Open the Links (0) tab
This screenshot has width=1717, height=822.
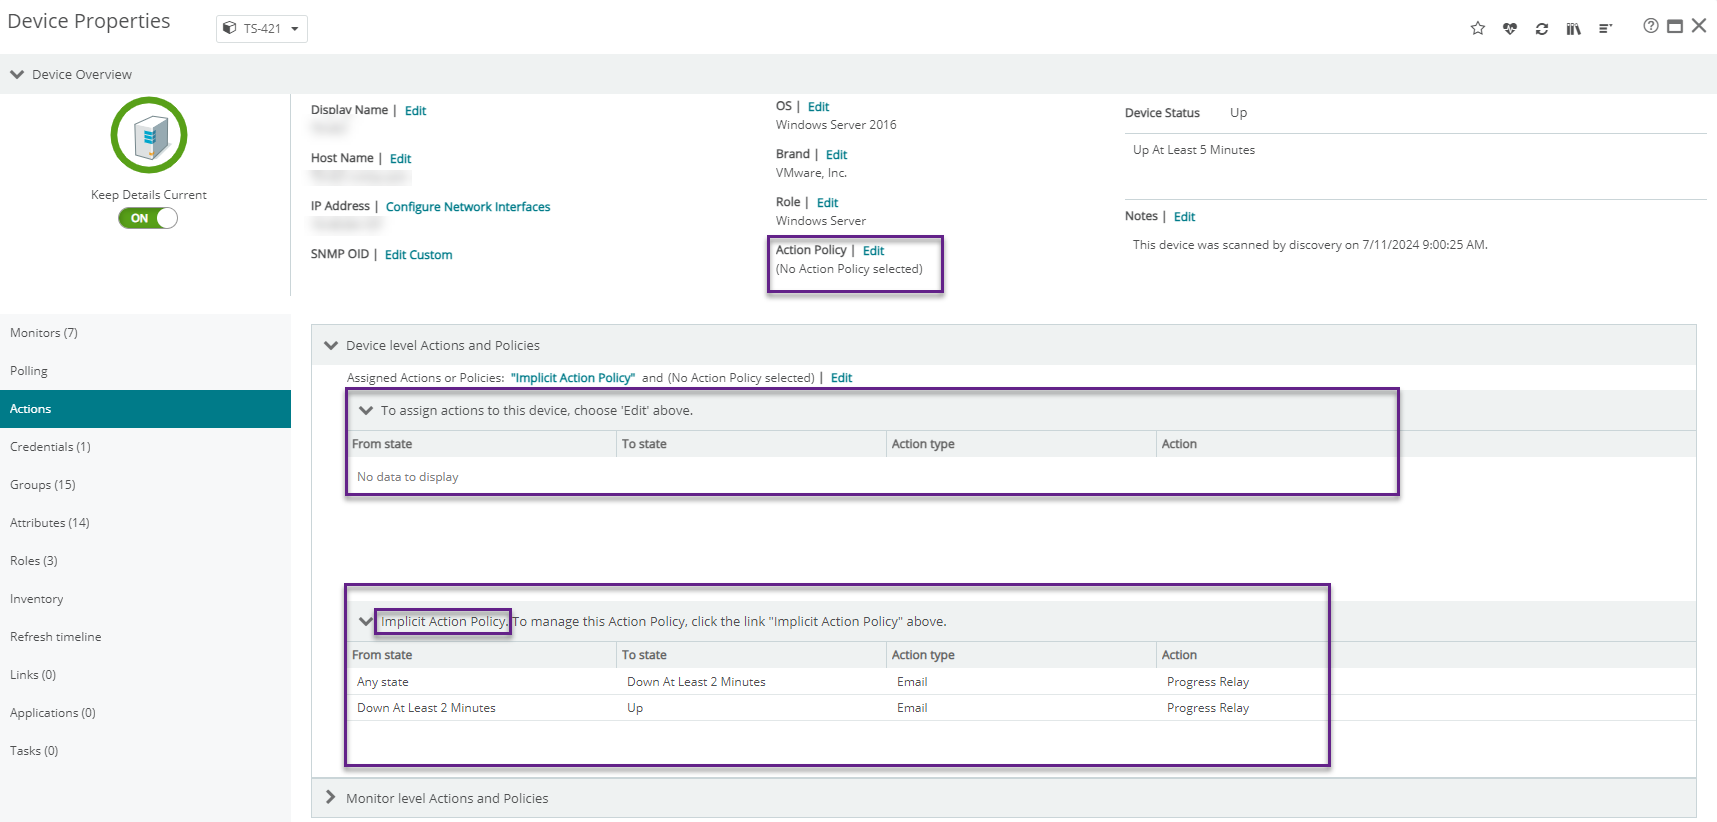tap(145, 675)
